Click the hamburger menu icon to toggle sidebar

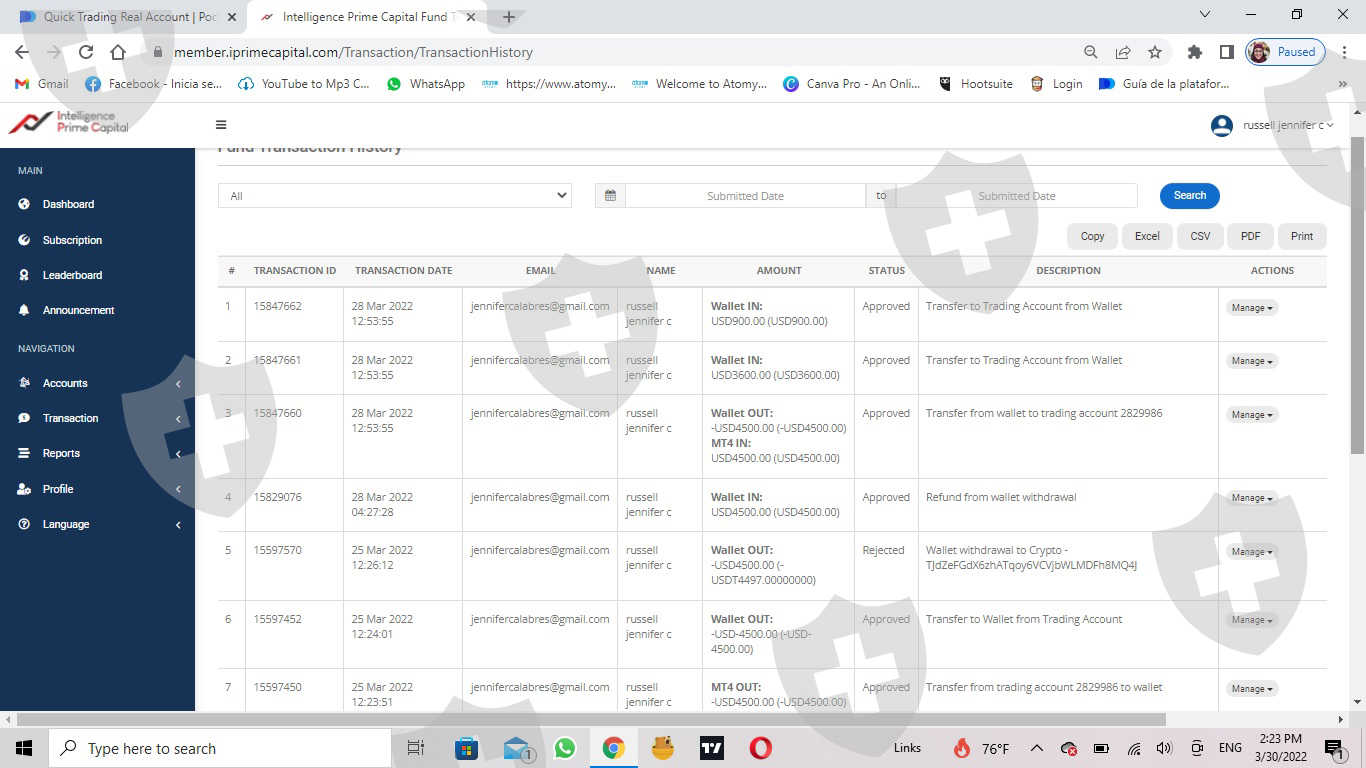click(x=221, y=125)
